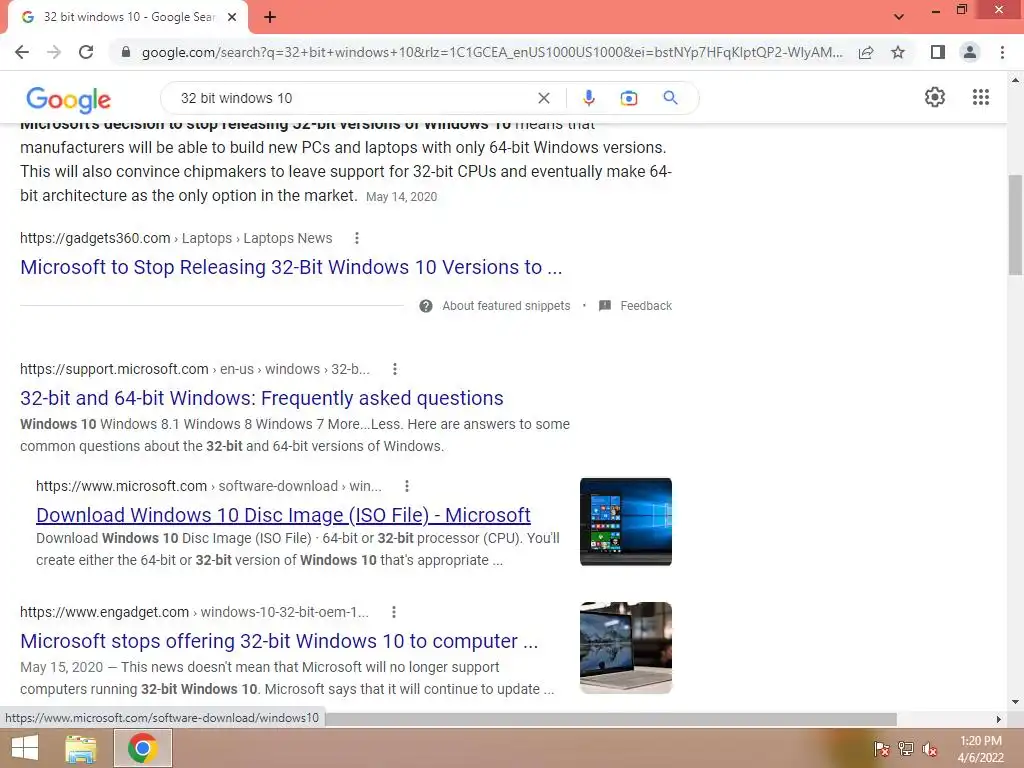This screenshot has height=768, width=1024.
Task: Search by image with the camera icon
Action: 628,98
